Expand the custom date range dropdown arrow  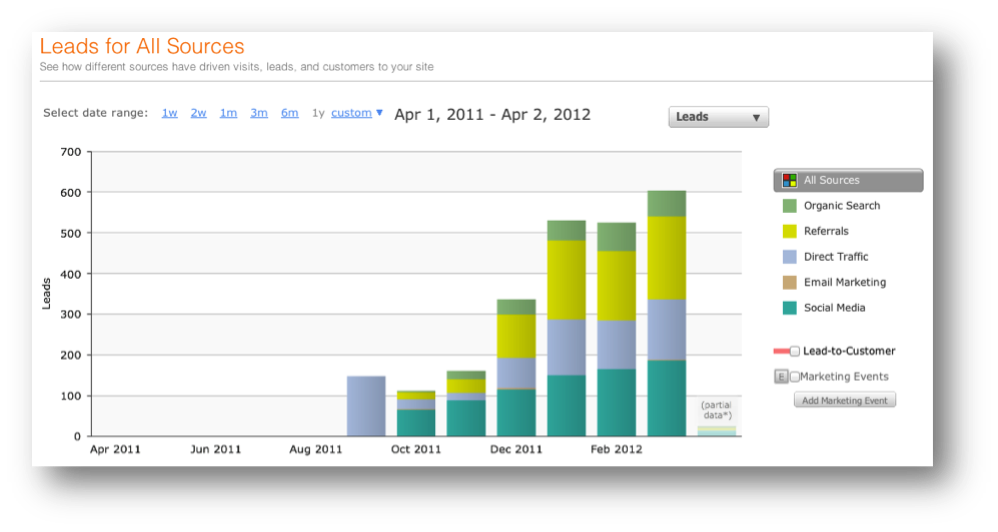coord(380,113)
